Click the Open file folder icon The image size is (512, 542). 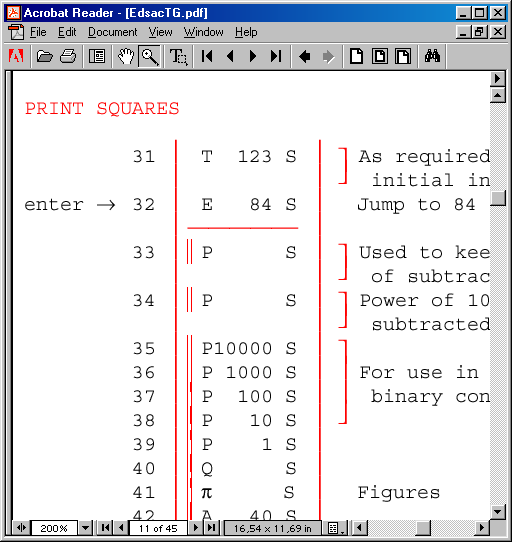click(x=45, y=56)
